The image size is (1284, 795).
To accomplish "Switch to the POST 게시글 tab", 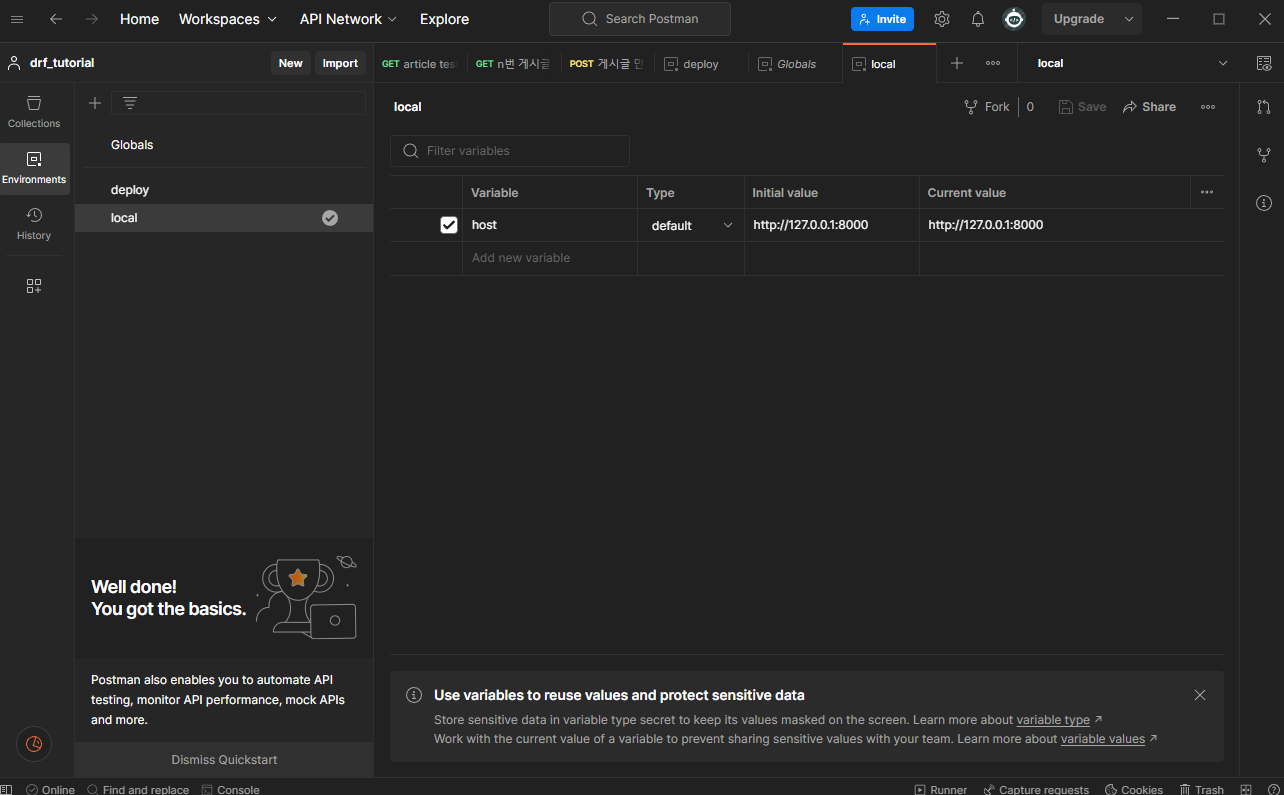I will pyautogui.click(x=607, y=63).
